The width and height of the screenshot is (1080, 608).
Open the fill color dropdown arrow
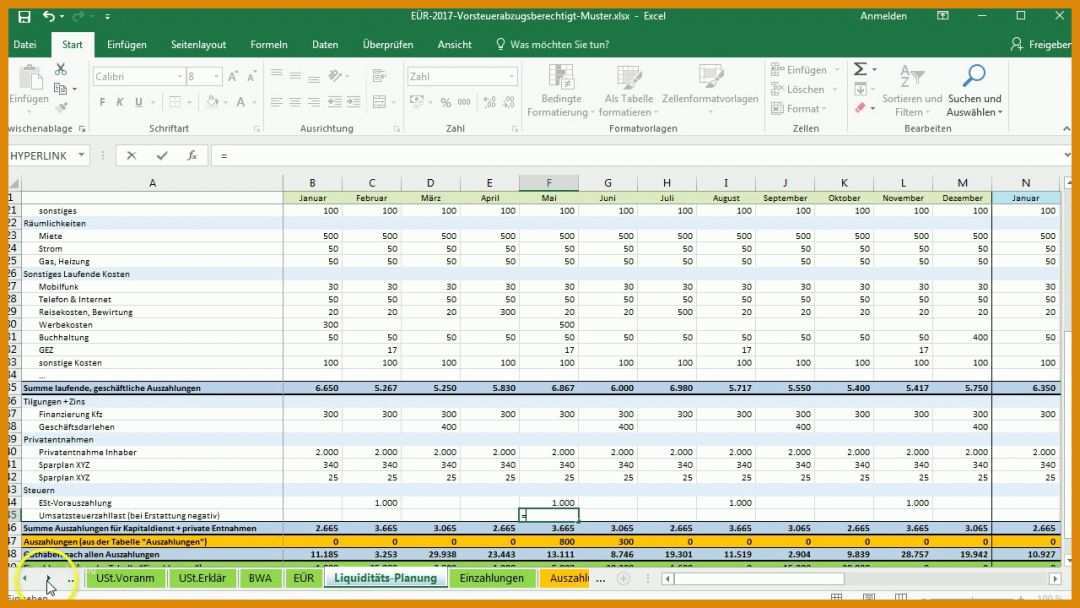tap(225, 102)
